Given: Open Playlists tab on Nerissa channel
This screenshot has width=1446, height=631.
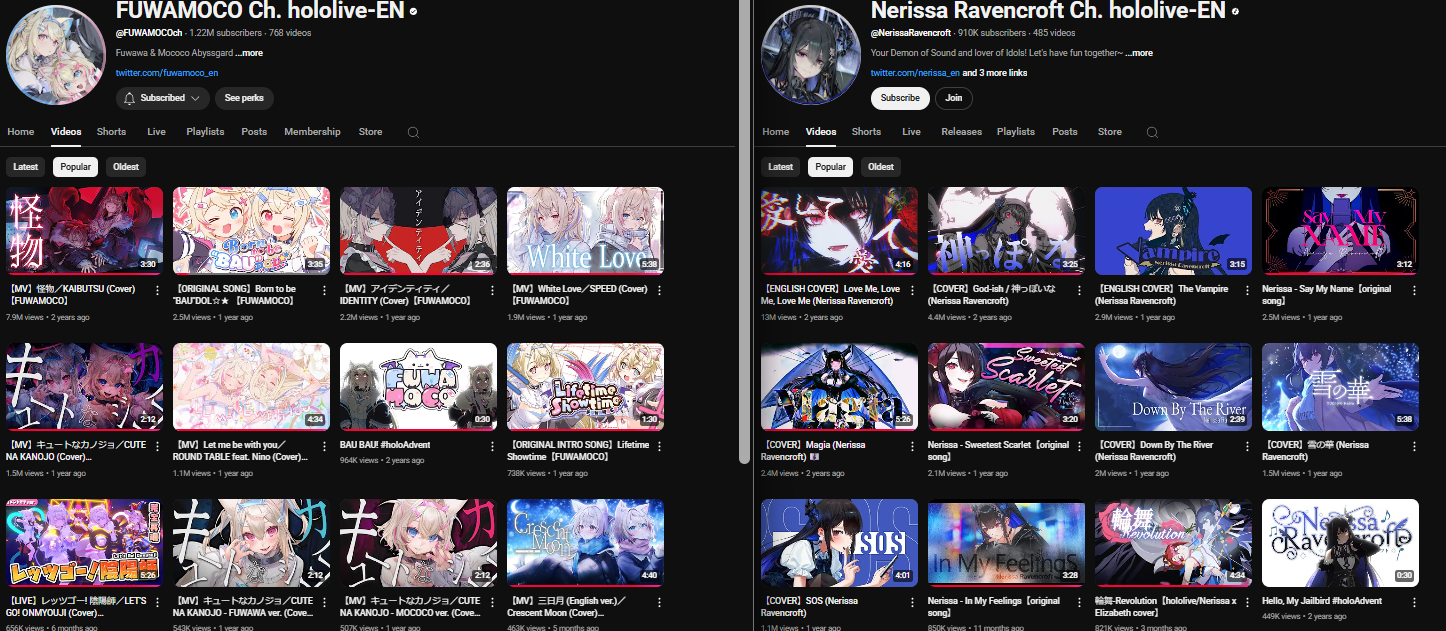Looking at the screenshot, I should click(1015, 132).
